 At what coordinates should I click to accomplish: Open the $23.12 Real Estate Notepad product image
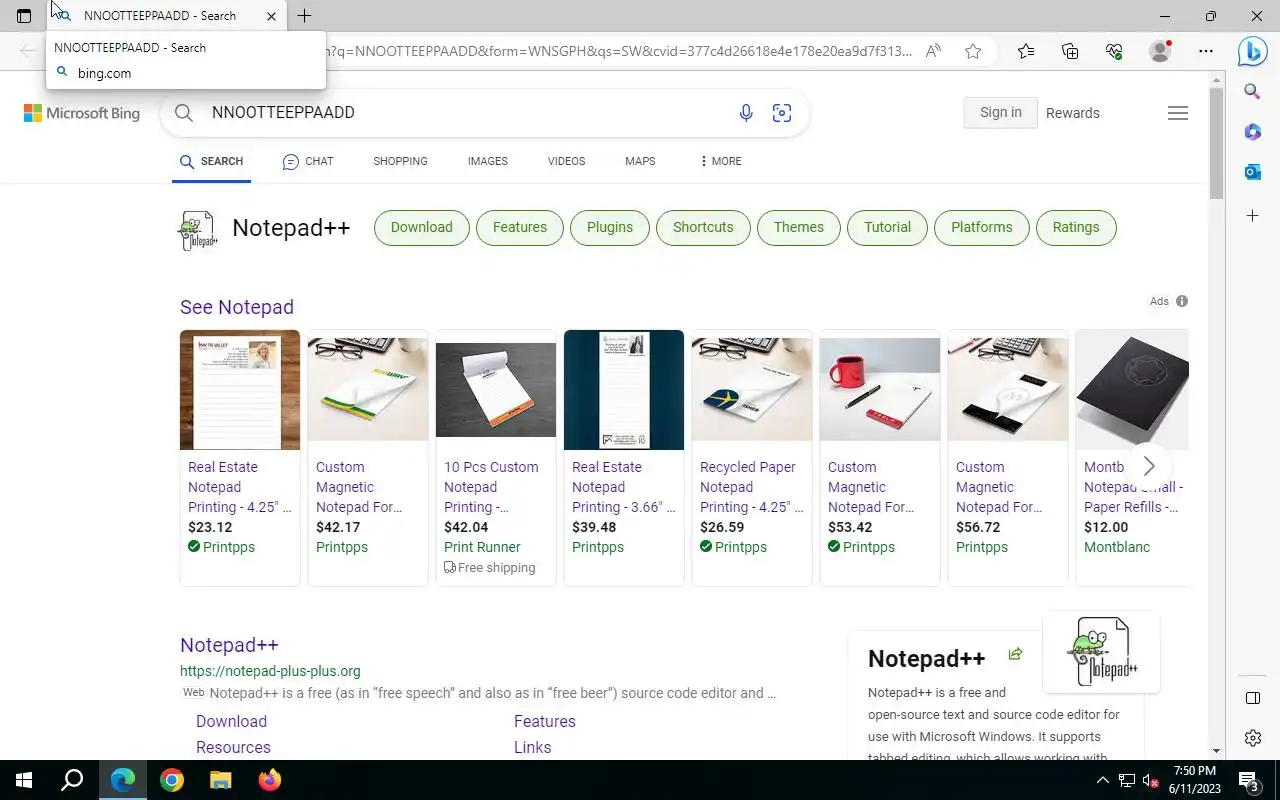240,390
